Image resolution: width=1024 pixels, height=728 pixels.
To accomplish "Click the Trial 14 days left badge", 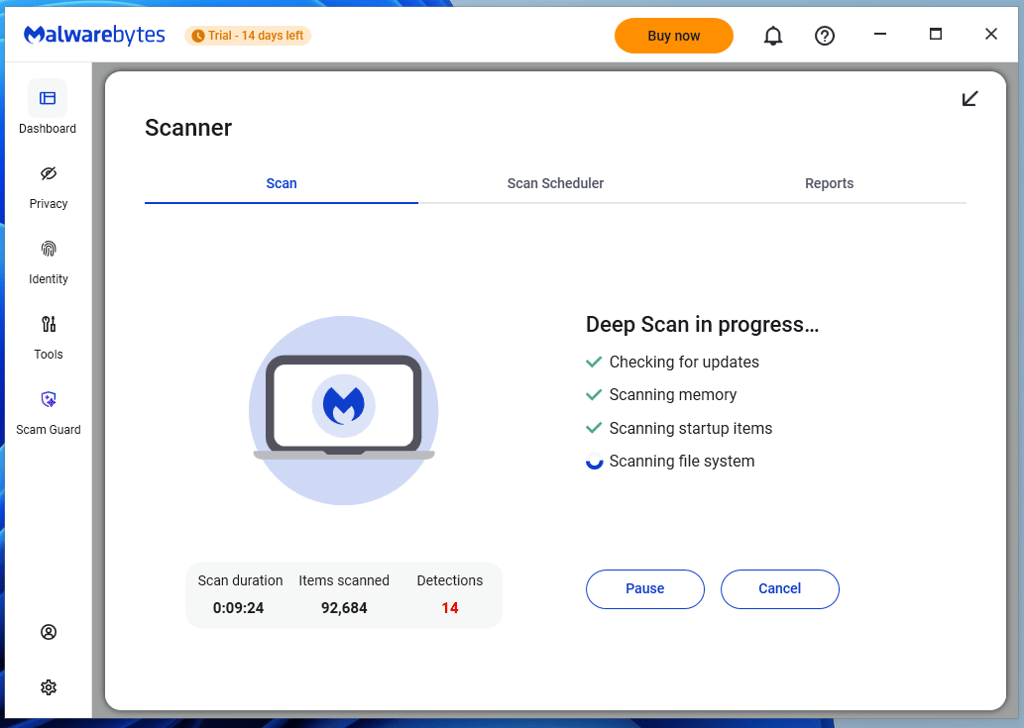I will coord(248,35).
